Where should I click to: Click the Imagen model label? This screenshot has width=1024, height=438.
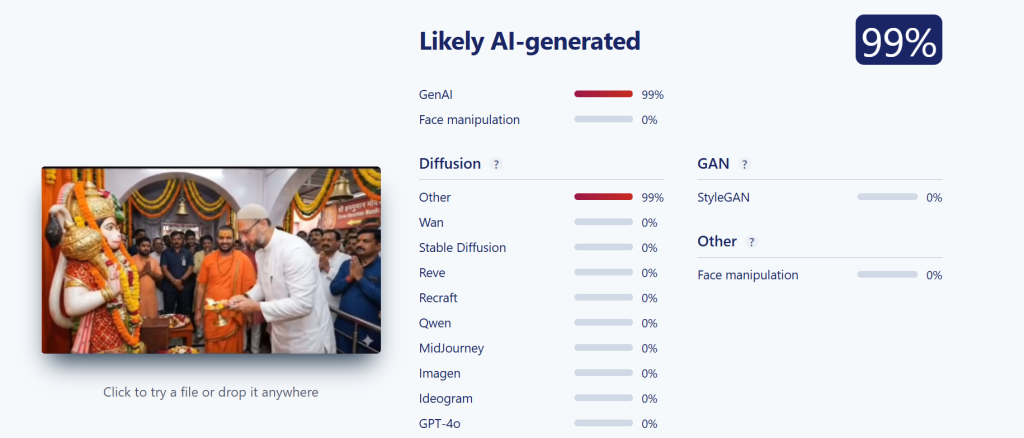(x=440, y=374)
